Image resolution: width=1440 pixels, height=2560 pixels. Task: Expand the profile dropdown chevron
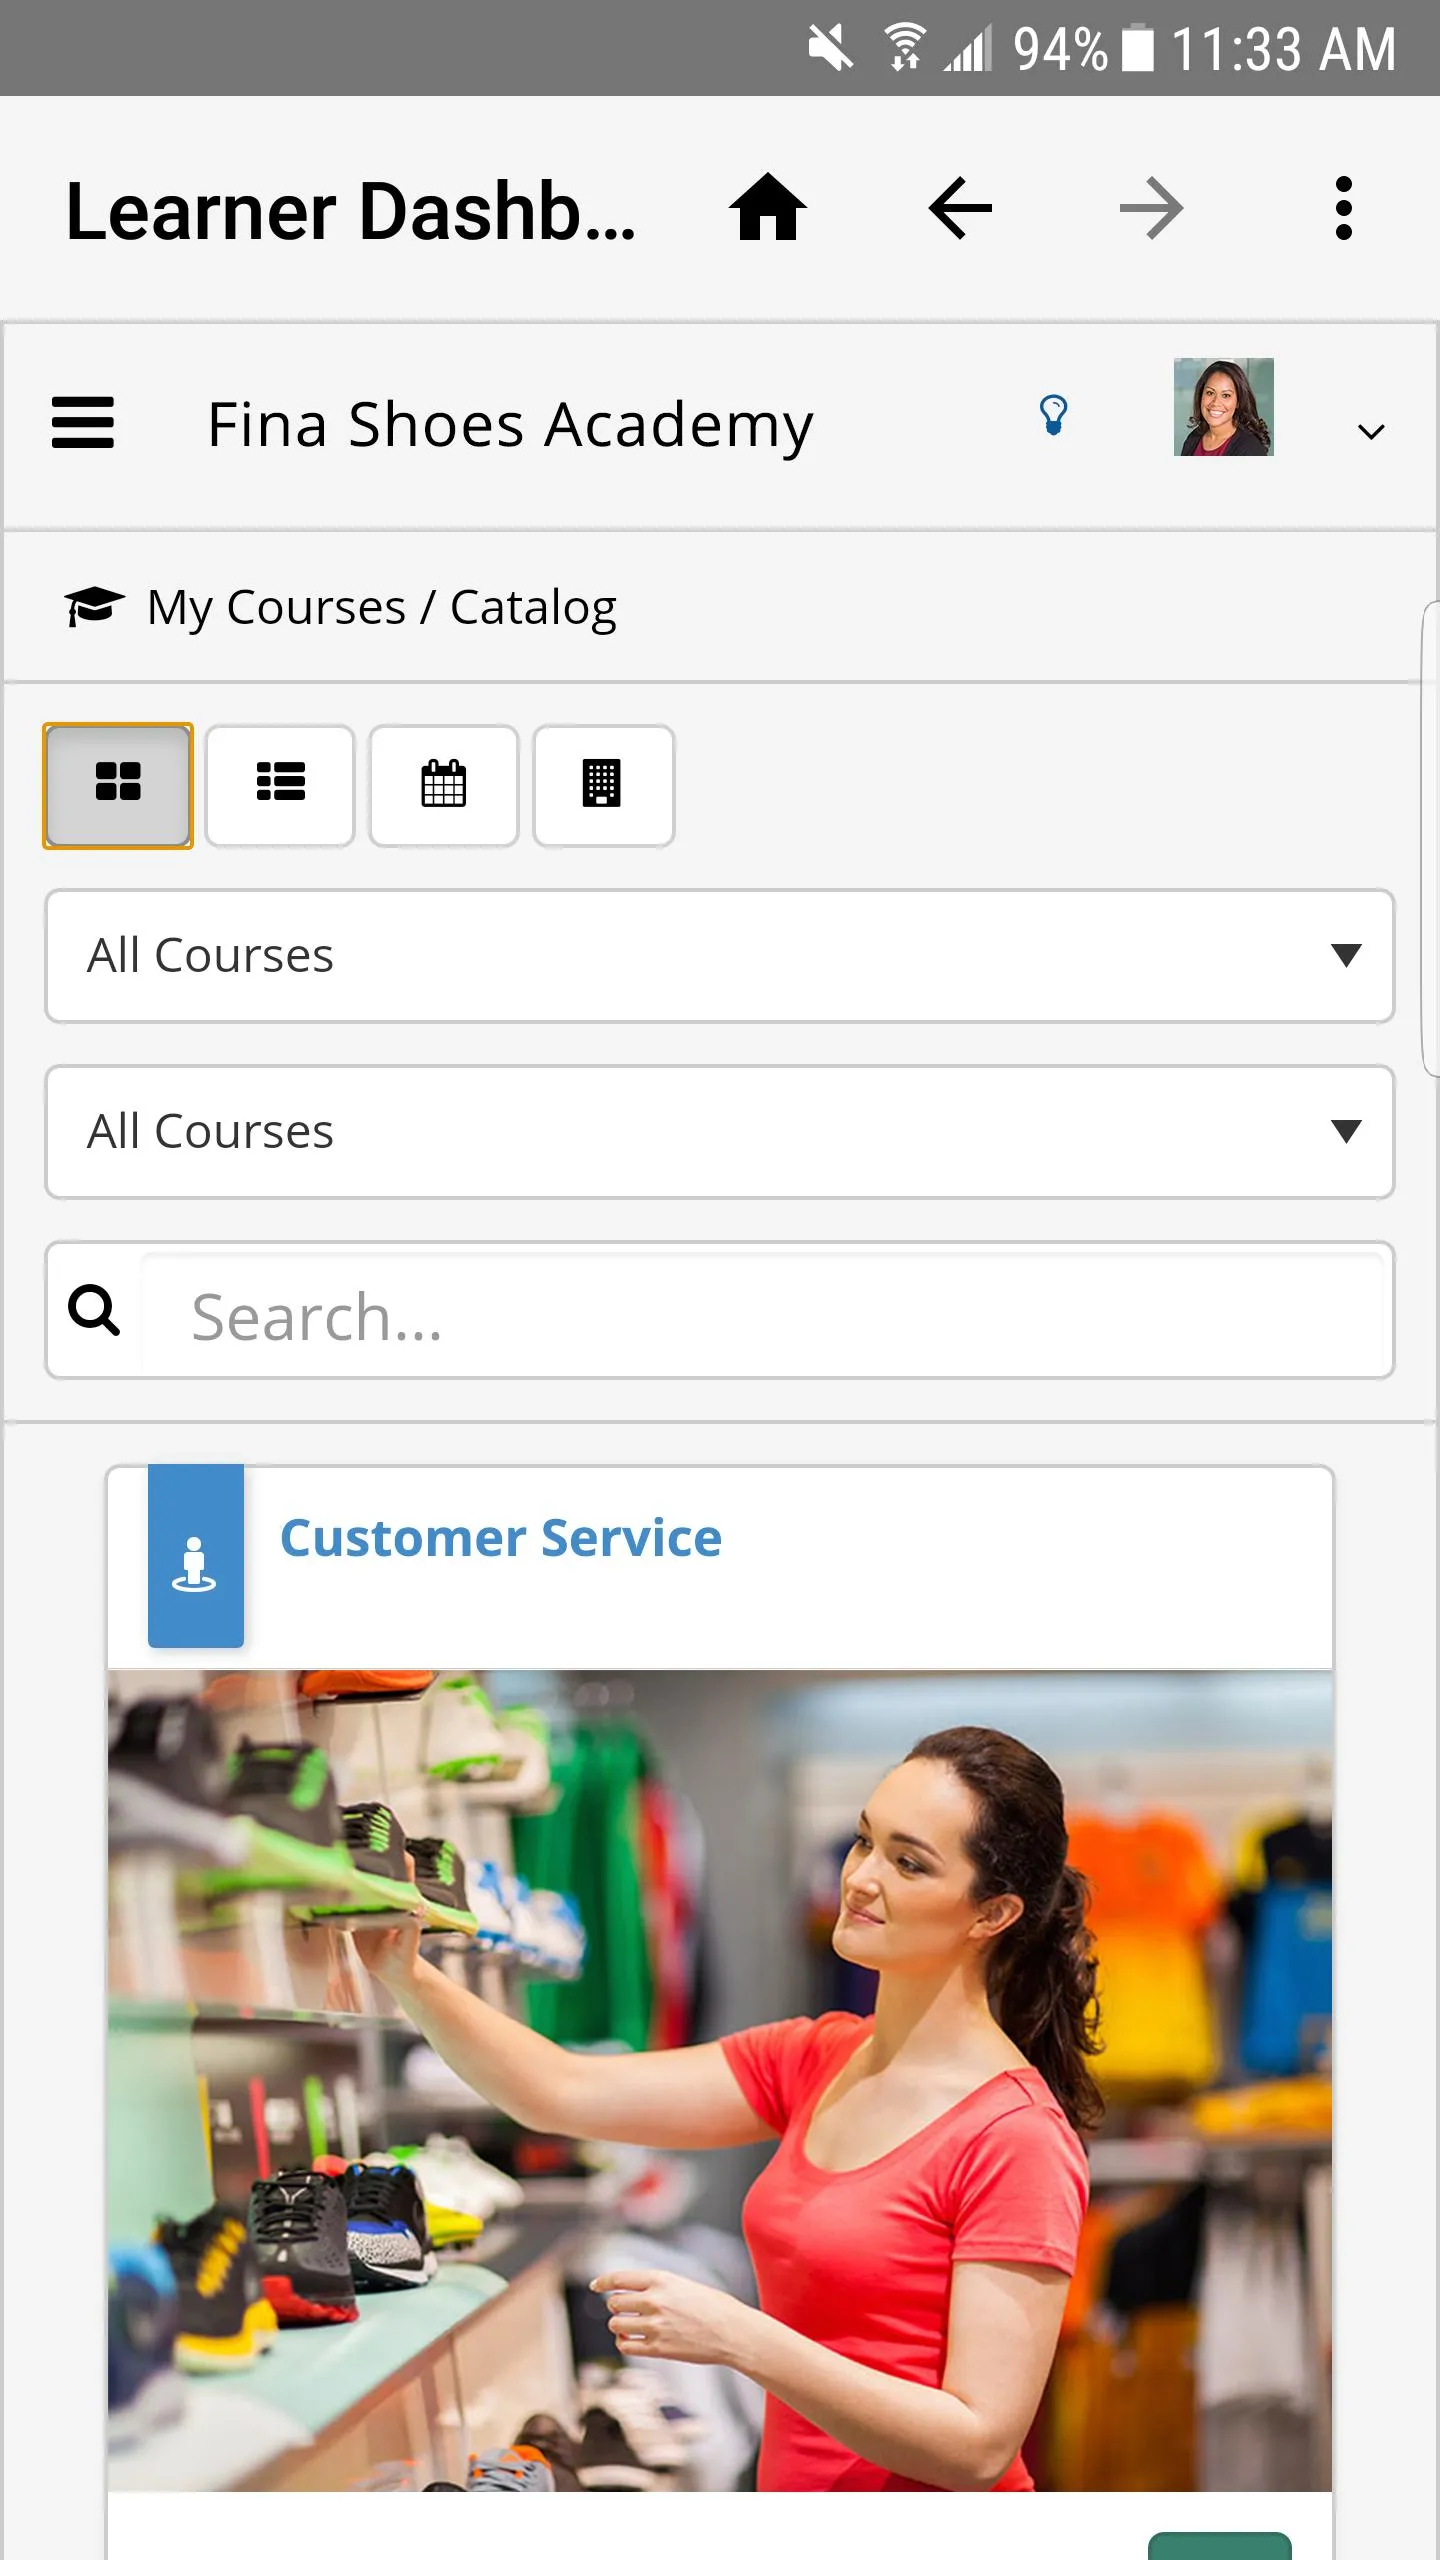pyautogui.click(x=1371, y=432)
